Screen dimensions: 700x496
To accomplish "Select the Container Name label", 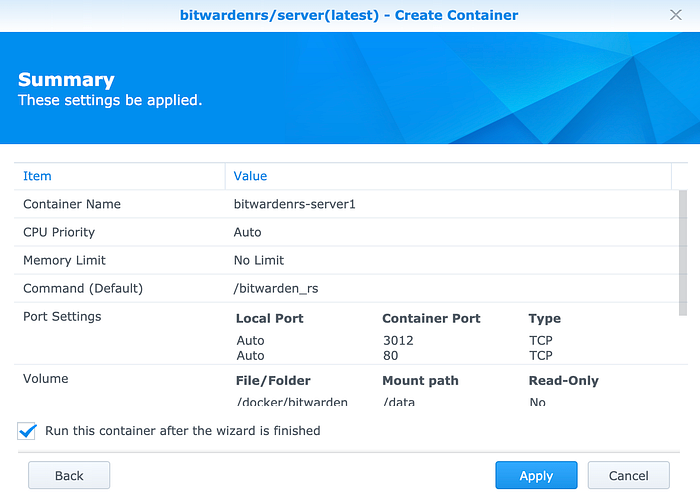I will [x=72, y=204].
